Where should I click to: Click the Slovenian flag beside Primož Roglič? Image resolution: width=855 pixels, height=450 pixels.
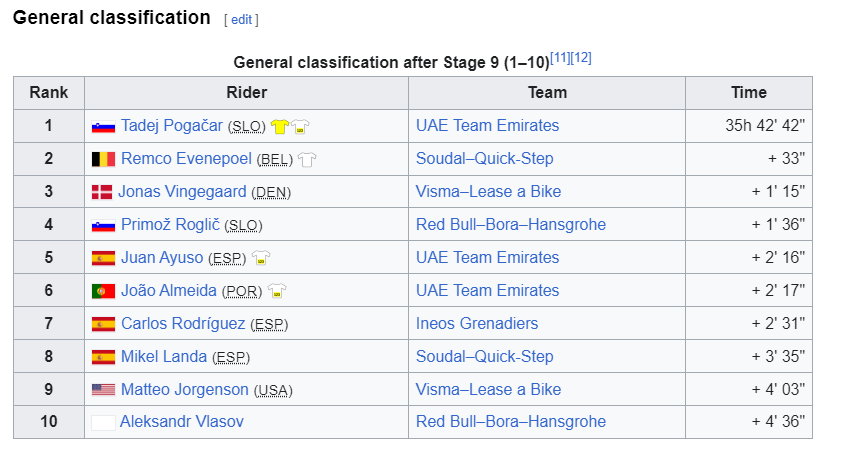[103, 225]
